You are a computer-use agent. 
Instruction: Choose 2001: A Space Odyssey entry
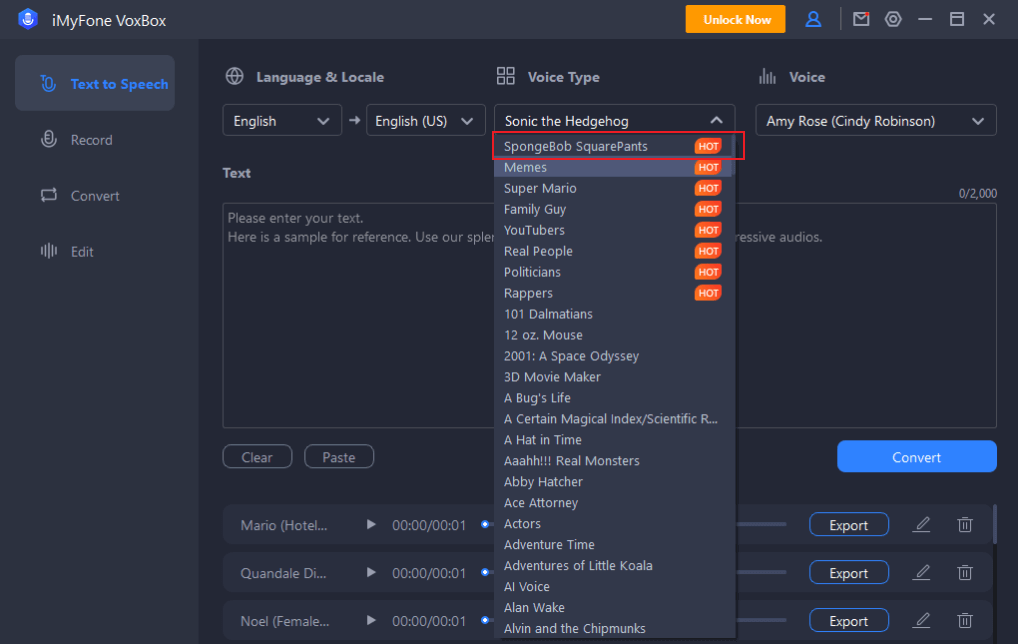(613, 356)
